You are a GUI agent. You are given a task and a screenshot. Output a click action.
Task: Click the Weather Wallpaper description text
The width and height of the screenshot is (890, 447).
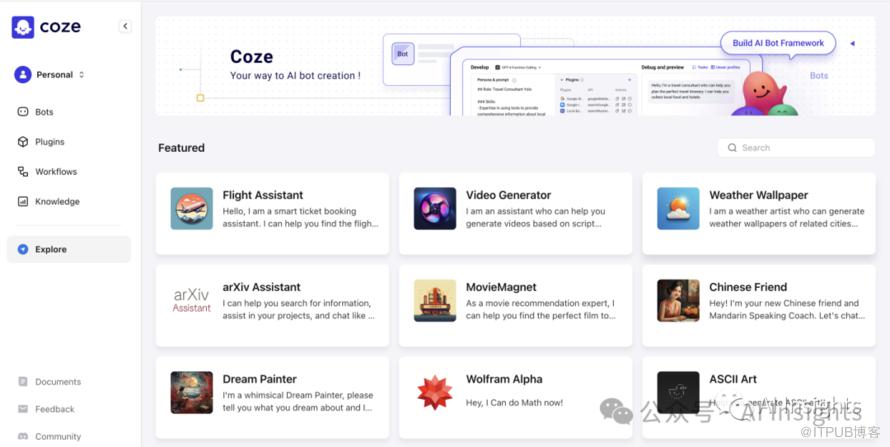pos(787,217)
